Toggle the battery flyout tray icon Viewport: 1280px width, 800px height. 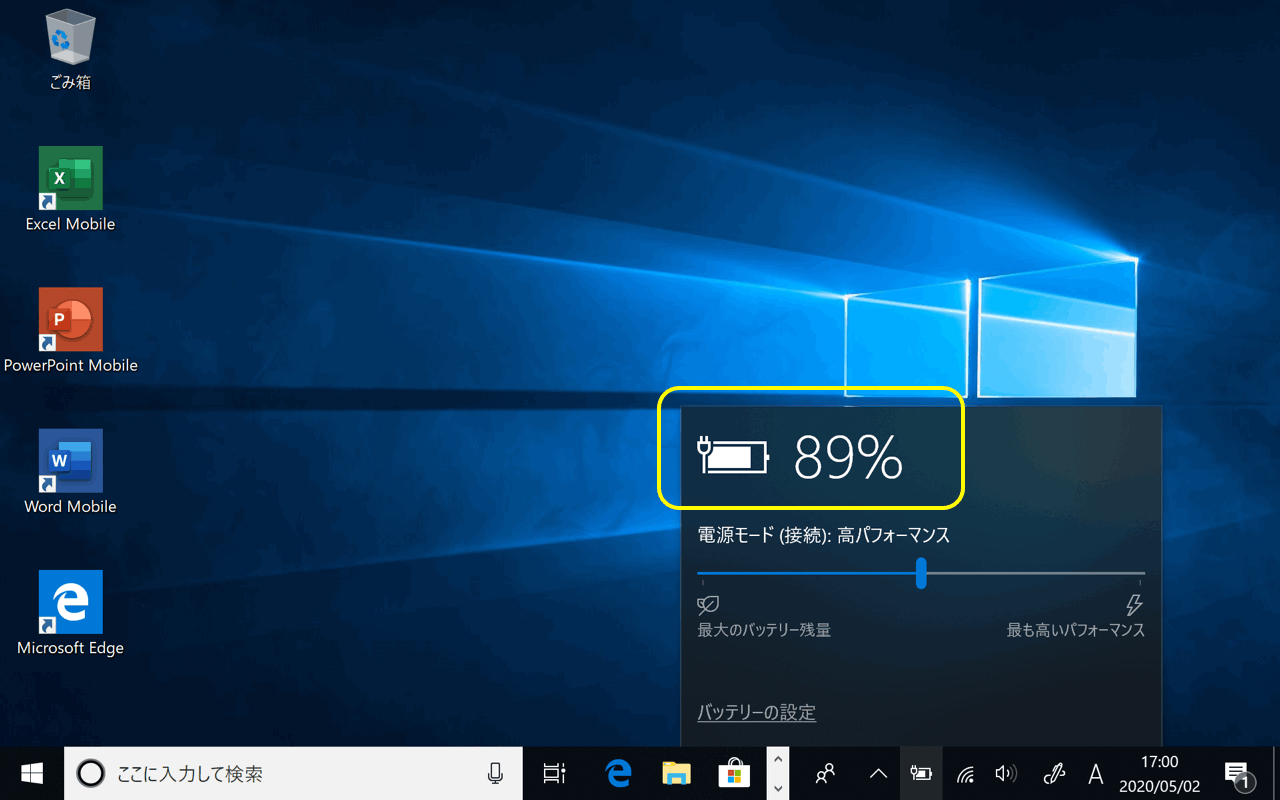(x=921, y=773)
